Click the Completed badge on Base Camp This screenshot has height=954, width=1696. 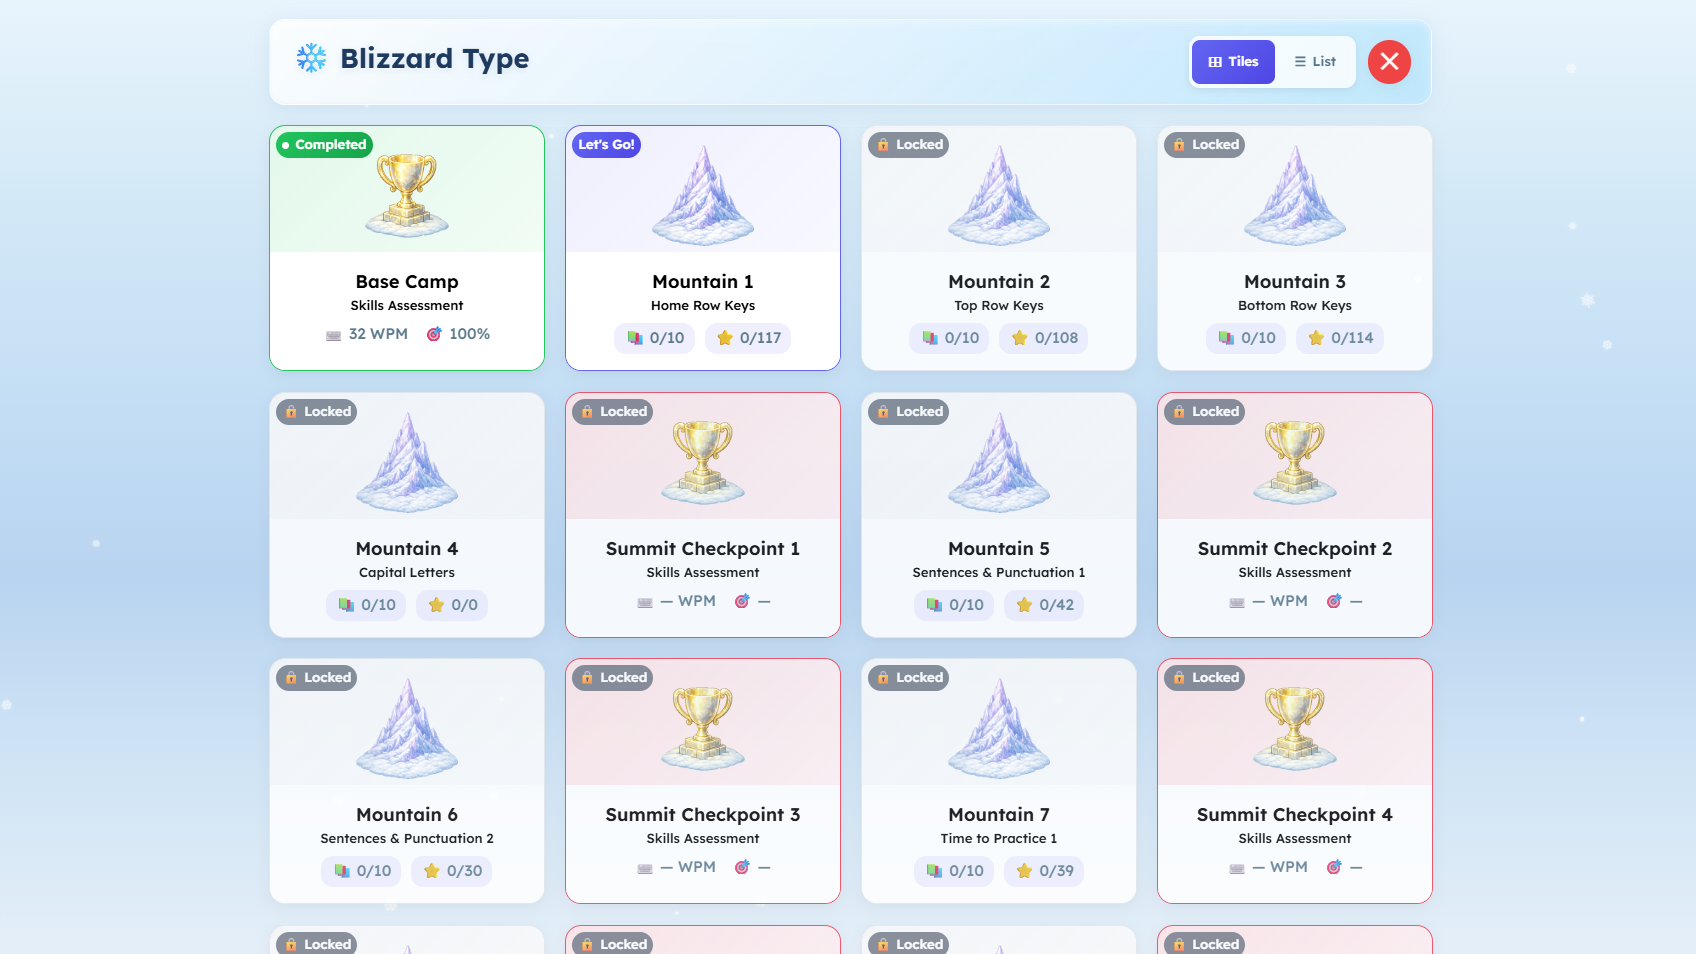[x=324, y=145]
